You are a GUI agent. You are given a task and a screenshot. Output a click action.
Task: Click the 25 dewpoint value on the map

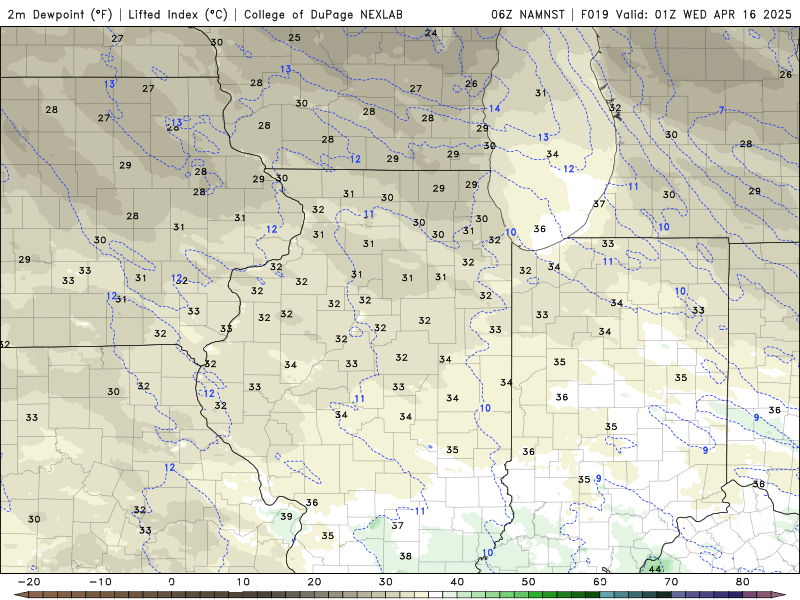pyautogui.click(x=294, y=37)
